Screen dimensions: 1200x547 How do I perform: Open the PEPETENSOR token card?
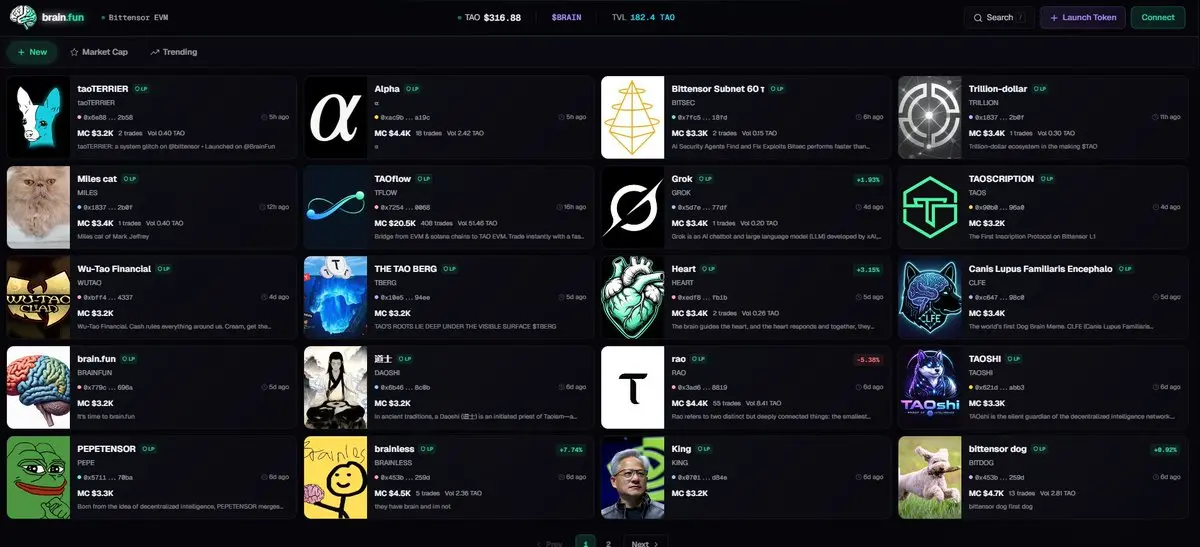pyautogui.click(x=152, y=477)
